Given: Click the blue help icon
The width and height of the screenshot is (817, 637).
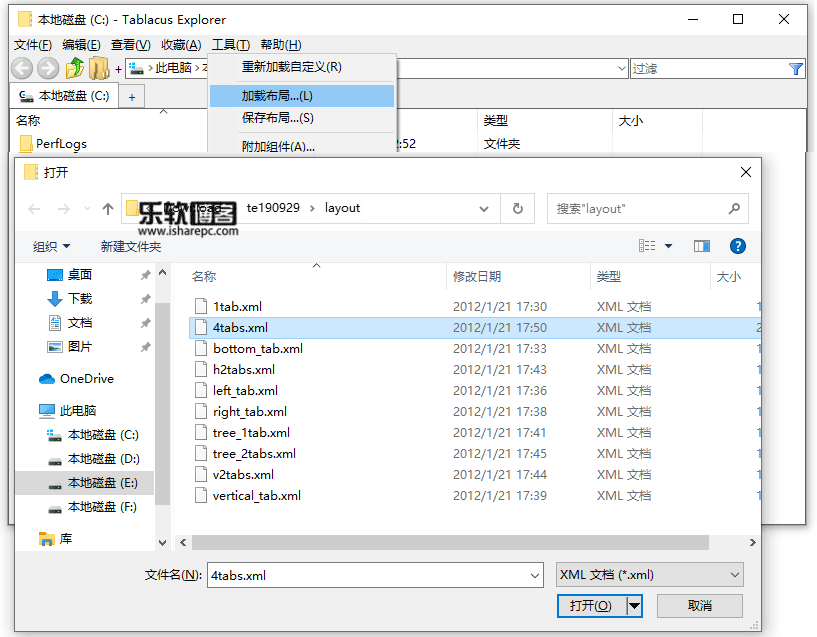Looking at the screenshot, I should [737, 246].
